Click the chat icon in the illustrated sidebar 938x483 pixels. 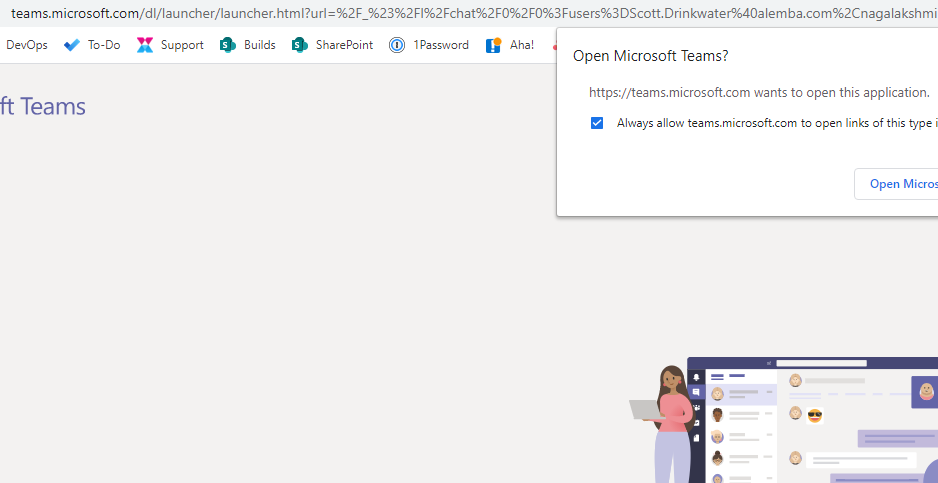coord(696,393)
